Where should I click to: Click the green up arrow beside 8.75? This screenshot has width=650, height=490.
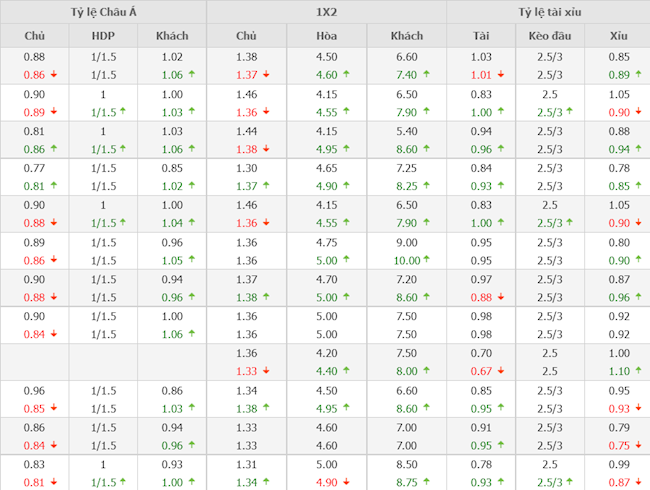[x=426, y=482]
